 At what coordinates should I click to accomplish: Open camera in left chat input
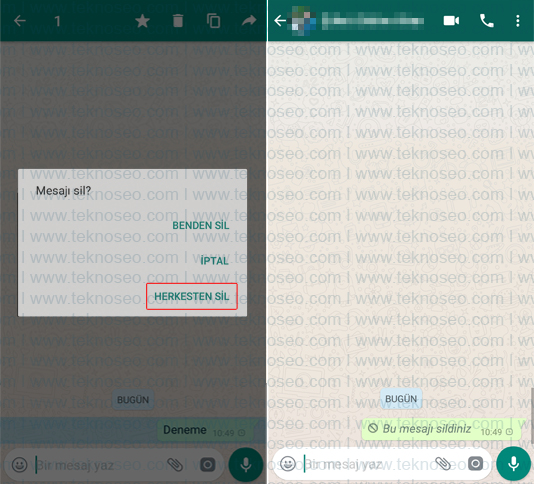[207, 465]
